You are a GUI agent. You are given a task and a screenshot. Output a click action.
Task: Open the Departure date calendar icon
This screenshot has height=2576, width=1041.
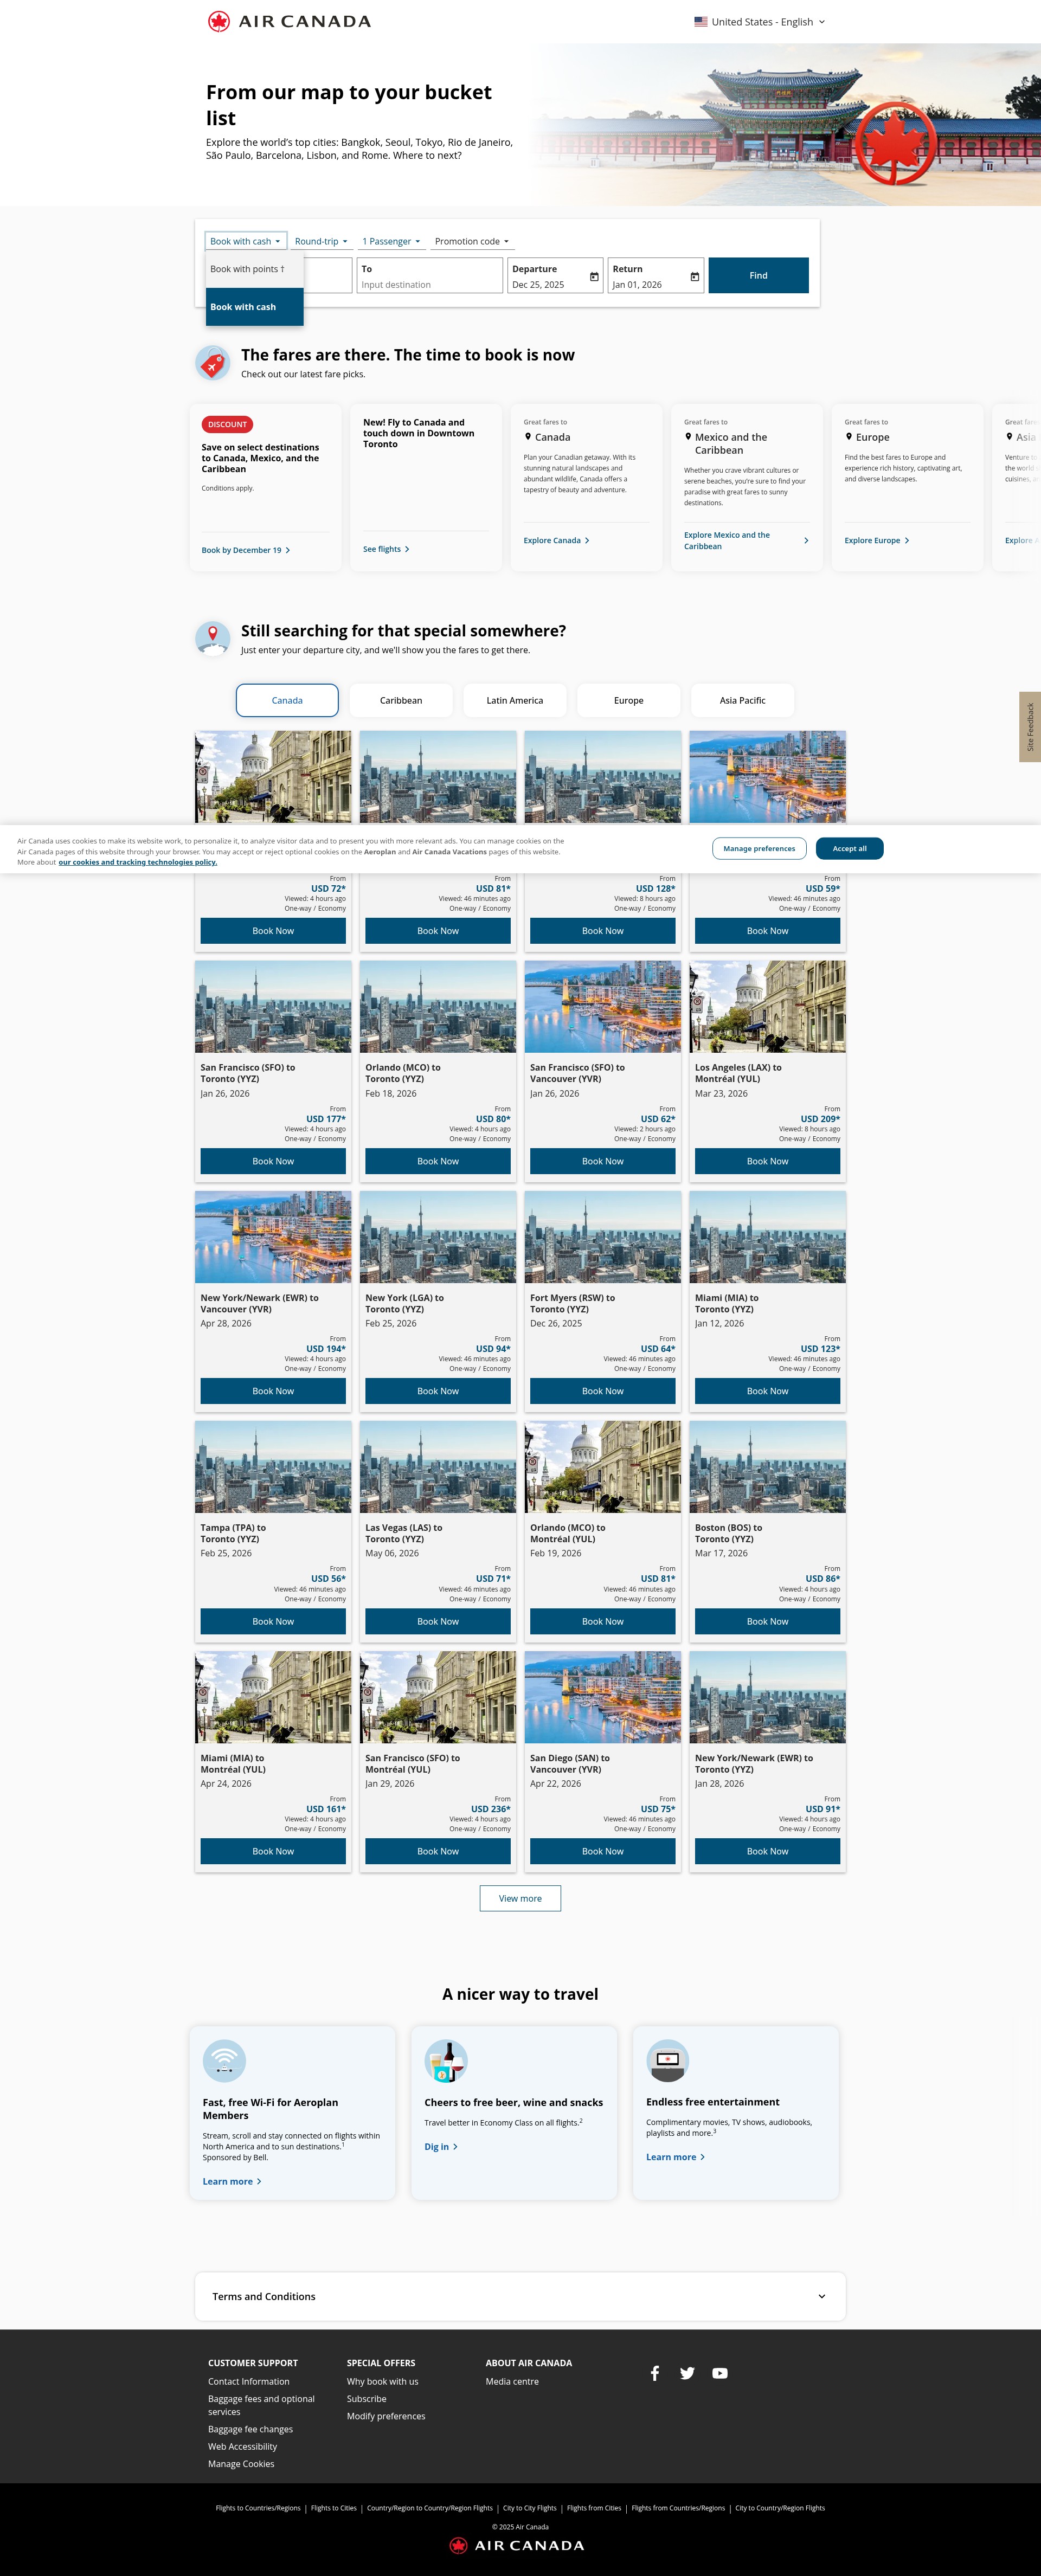594,277
